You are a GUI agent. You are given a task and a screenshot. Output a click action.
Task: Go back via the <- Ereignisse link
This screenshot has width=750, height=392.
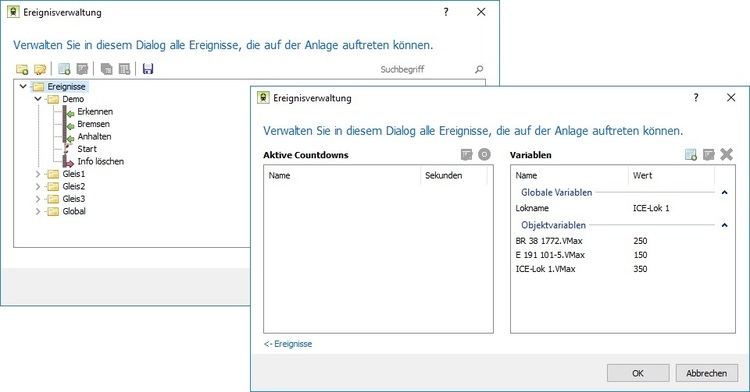[x=288, y=344]
